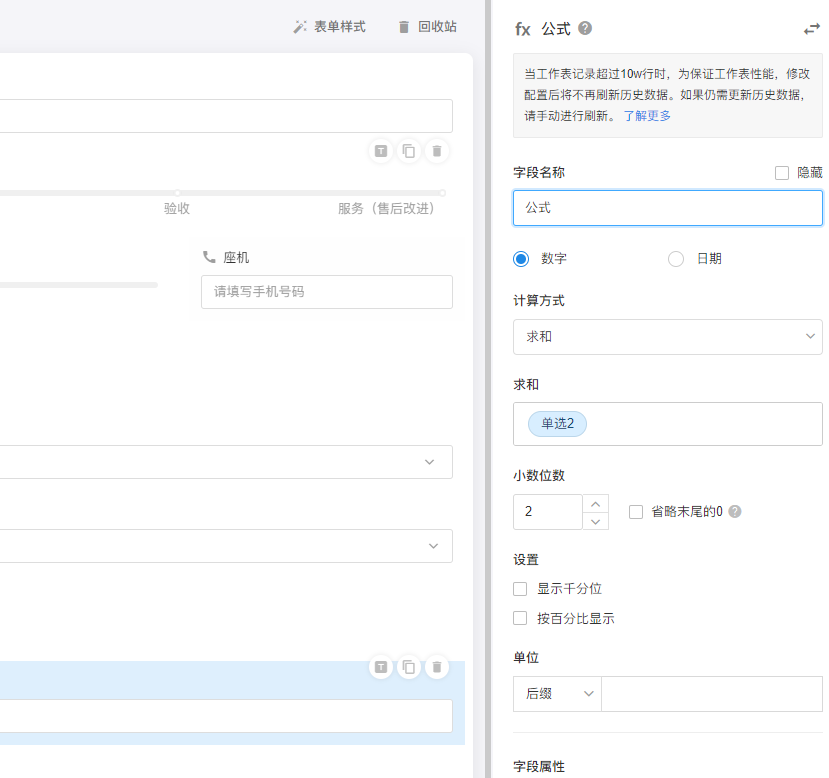The width and height of the screenshot is (829, 778).
Task: Enable the 隐藏 checkbox
Action: (x=782, y=173)
